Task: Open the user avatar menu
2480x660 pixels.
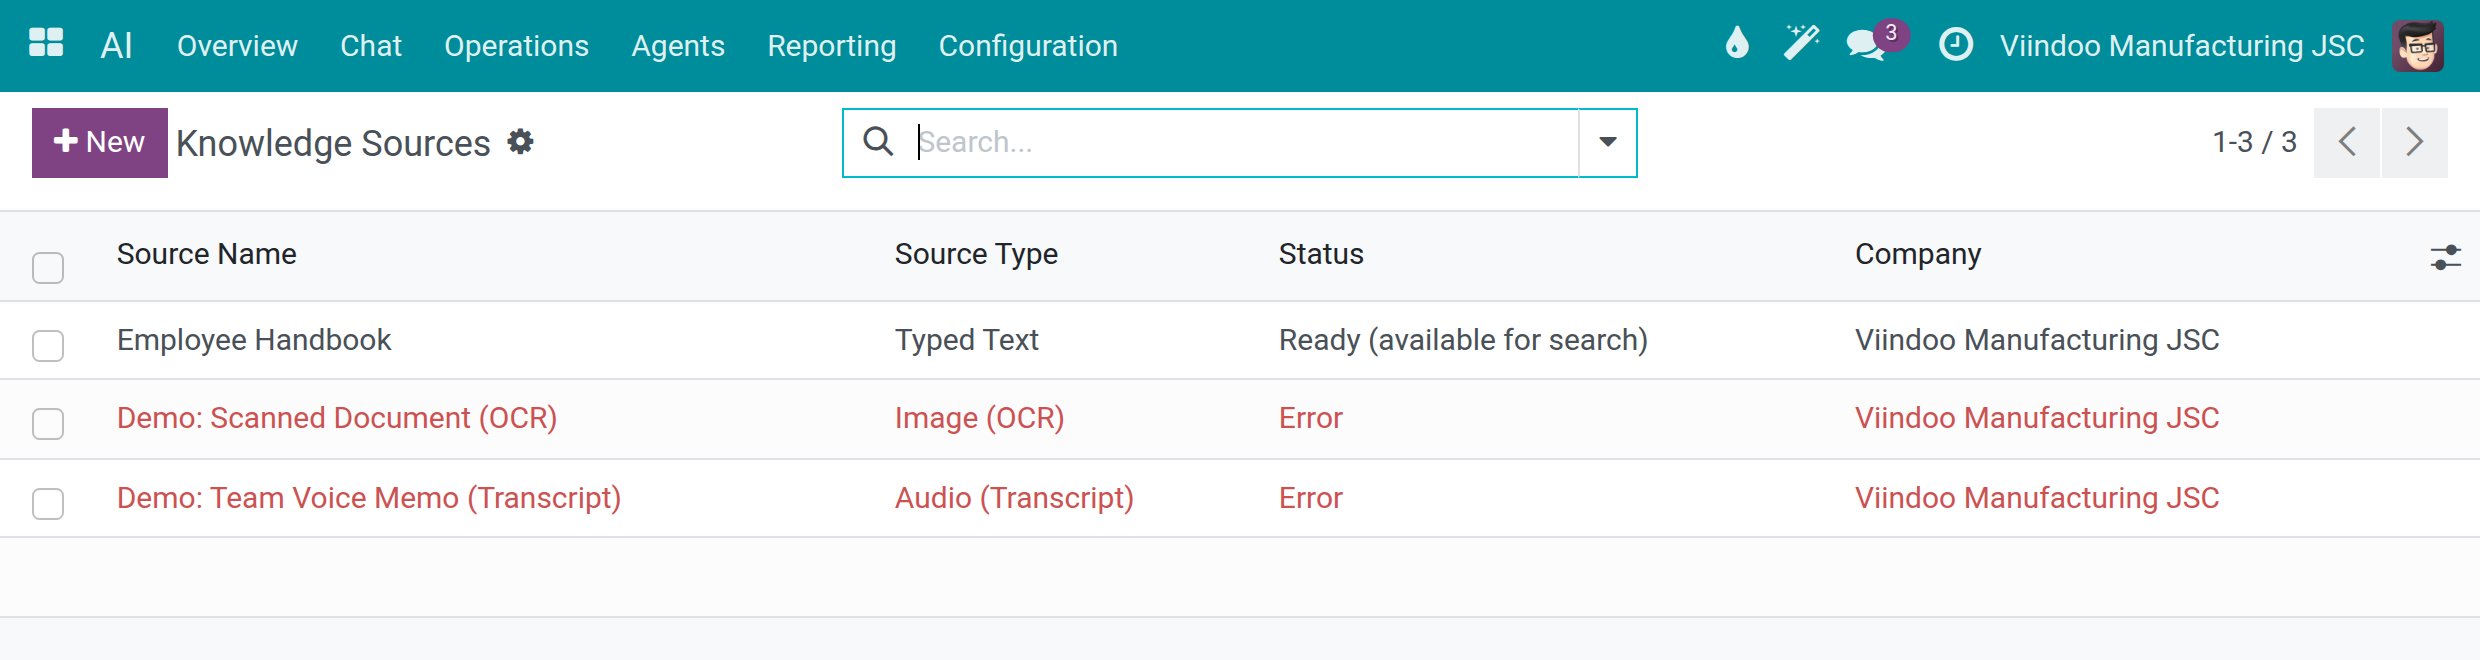Action: coord(2418,46)
